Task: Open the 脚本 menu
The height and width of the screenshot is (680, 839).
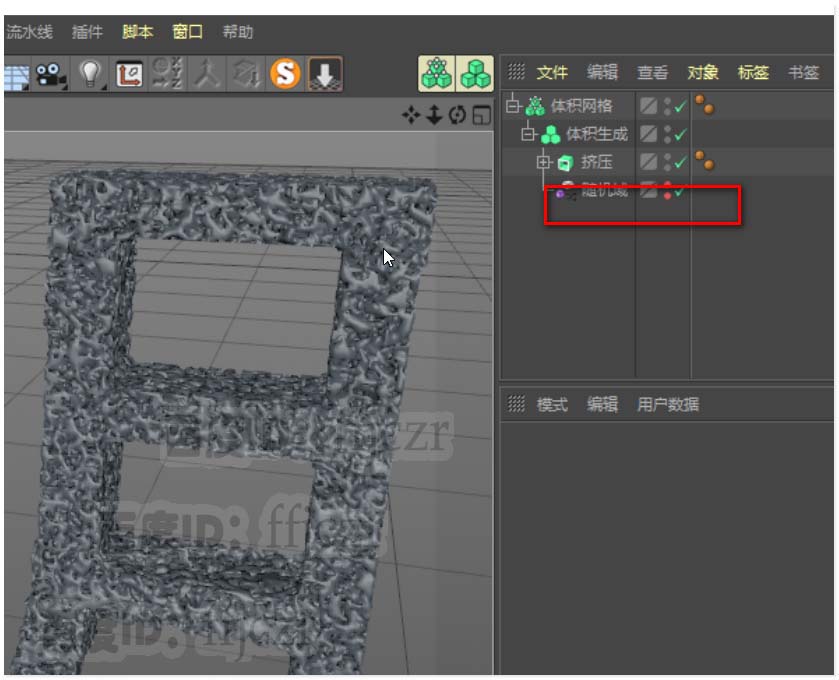Action: [137, 32]
